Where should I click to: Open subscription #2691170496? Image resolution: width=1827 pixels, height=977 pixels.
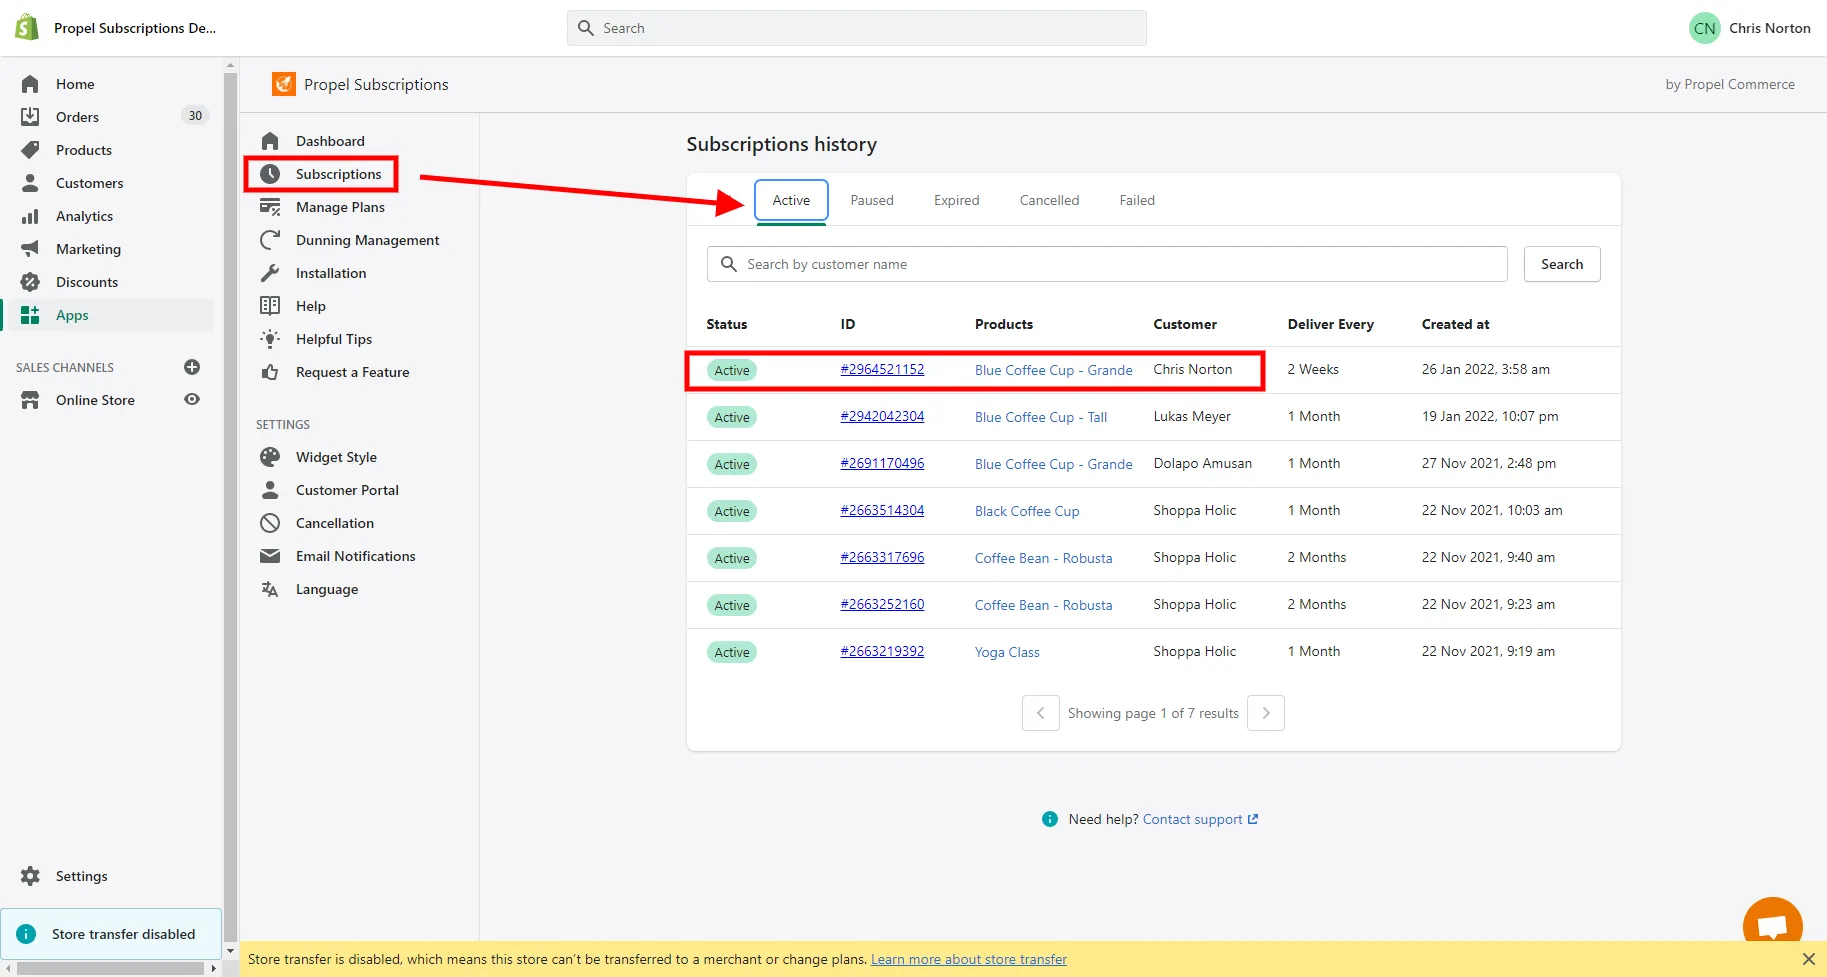click(x=882, y=463)
